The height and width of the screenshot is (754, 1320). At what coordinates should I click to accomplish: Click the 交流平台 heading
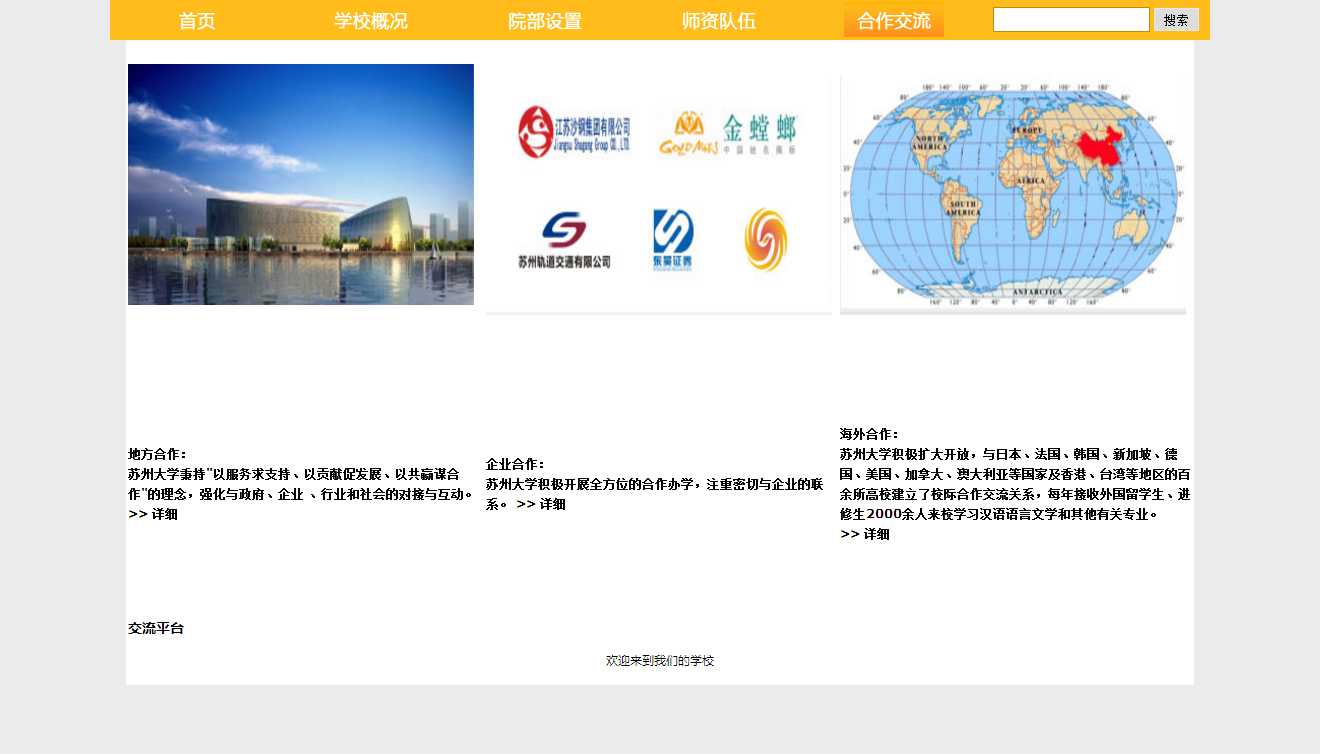click(x=156, y=629)
